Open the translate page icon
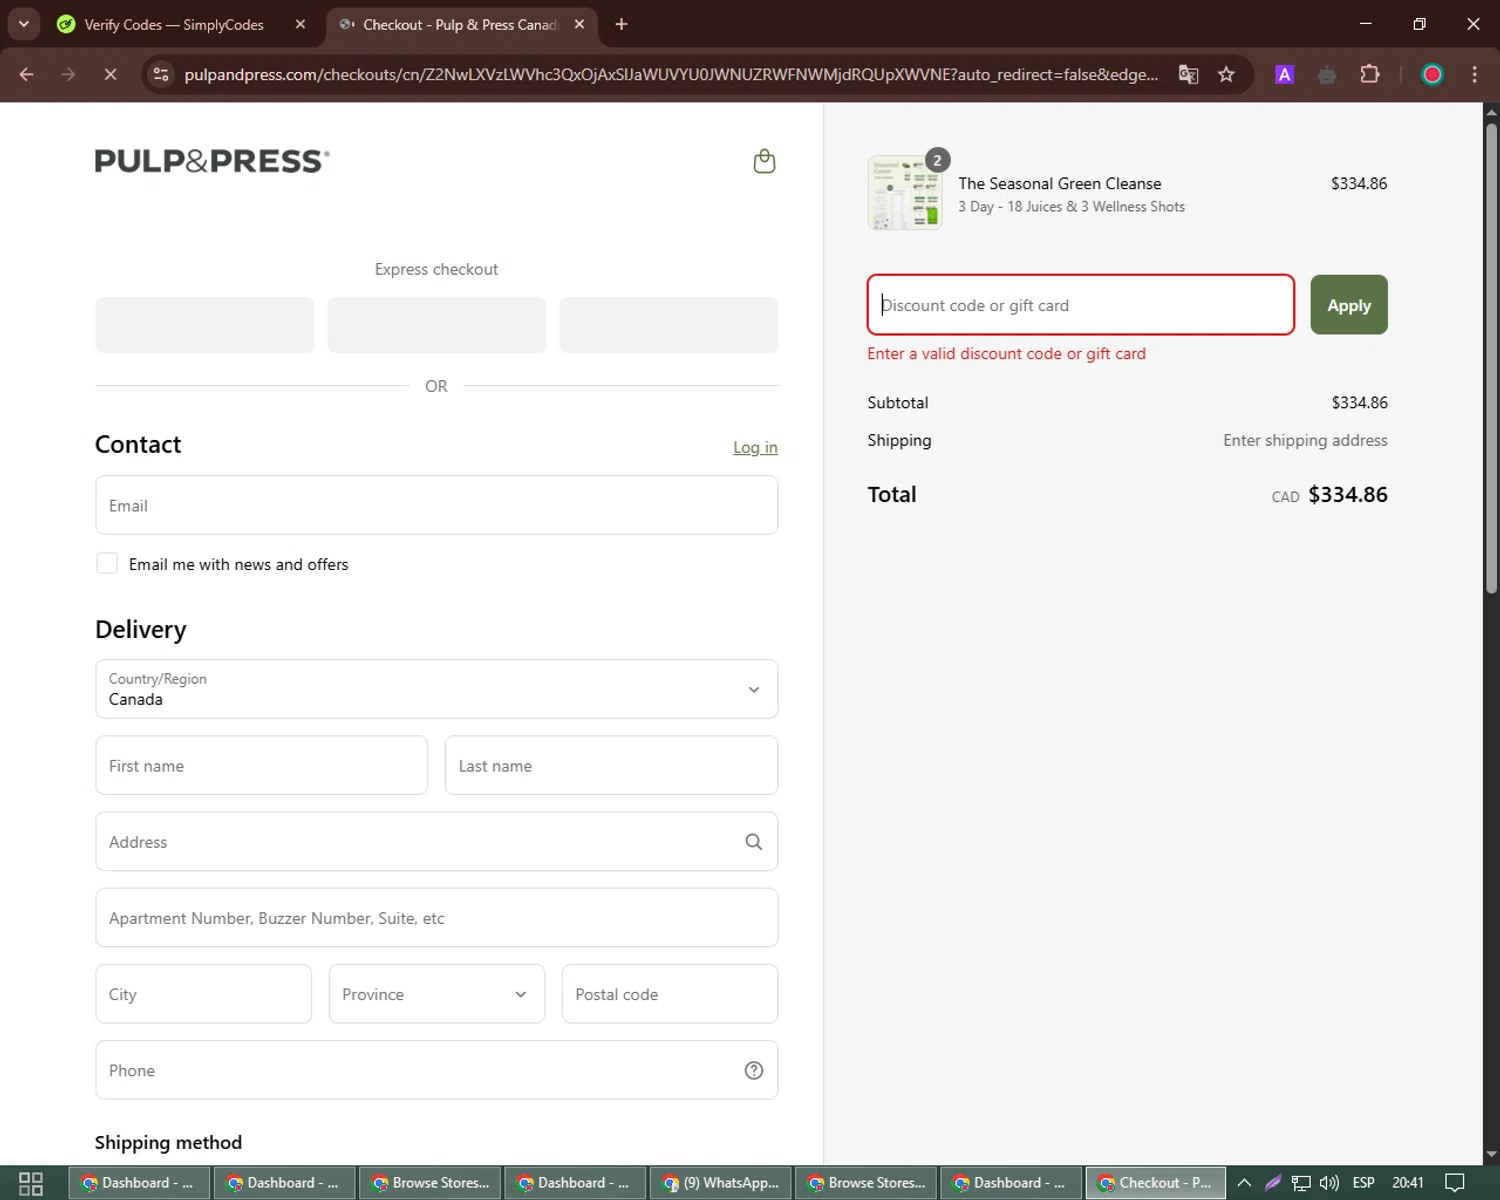 click(1188, 74)
